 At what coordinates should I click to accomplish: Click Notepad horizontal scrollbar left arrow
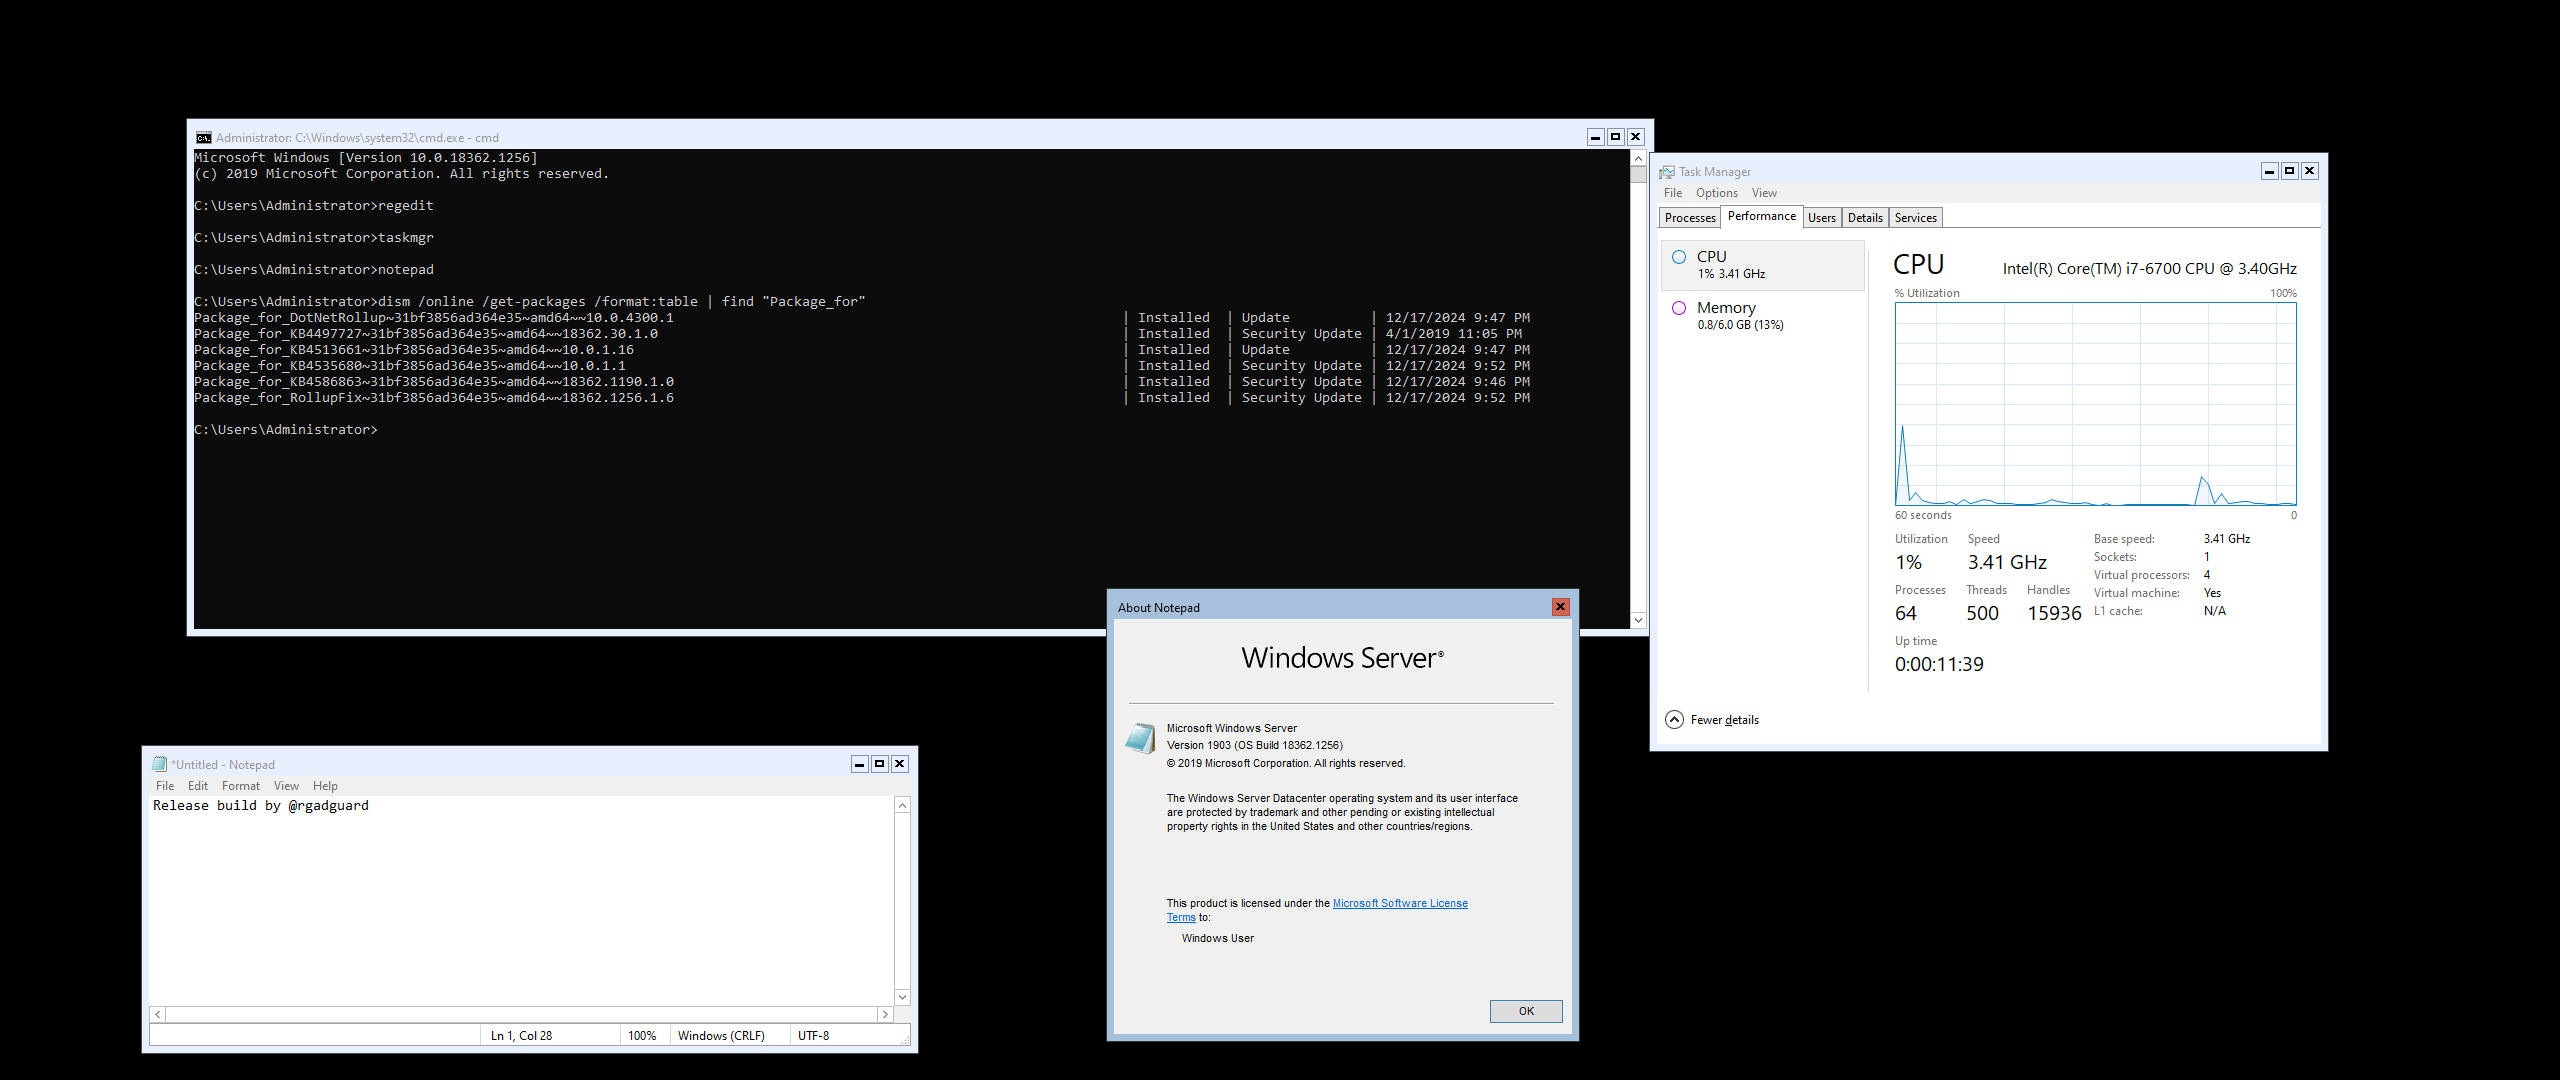(x=158, y=1014)
